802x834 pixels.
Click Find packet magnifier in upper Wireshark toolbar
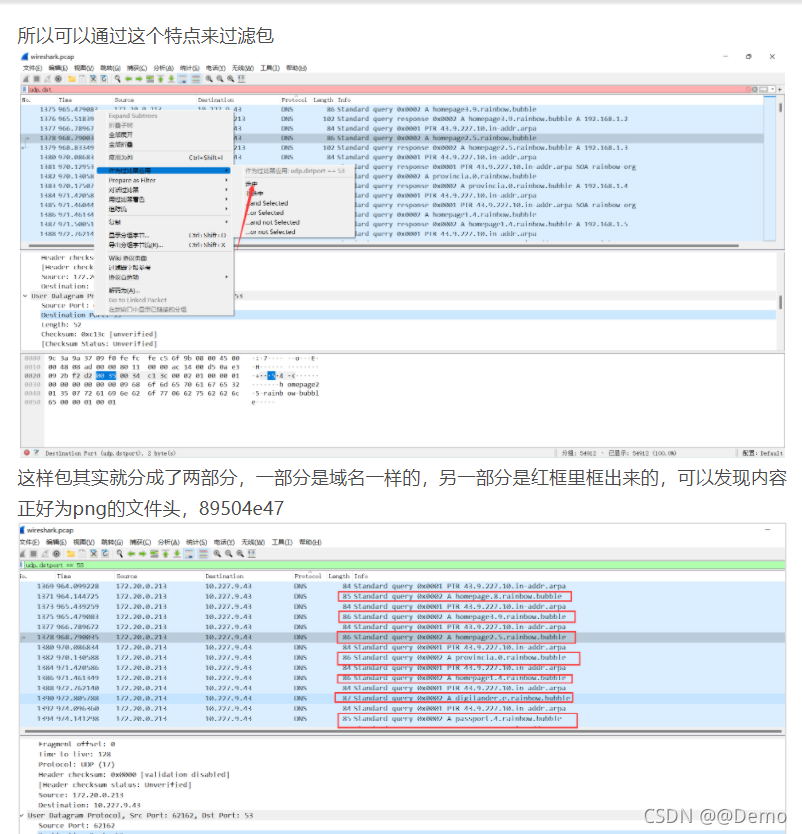pyautogui.click(x=118, y=79)
